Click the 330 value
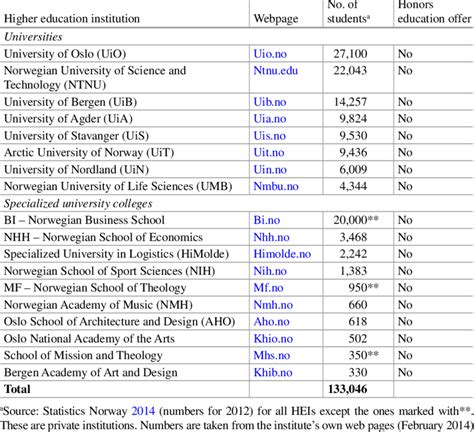The height and width of the screenshot is (432, 474). point(358,372)
